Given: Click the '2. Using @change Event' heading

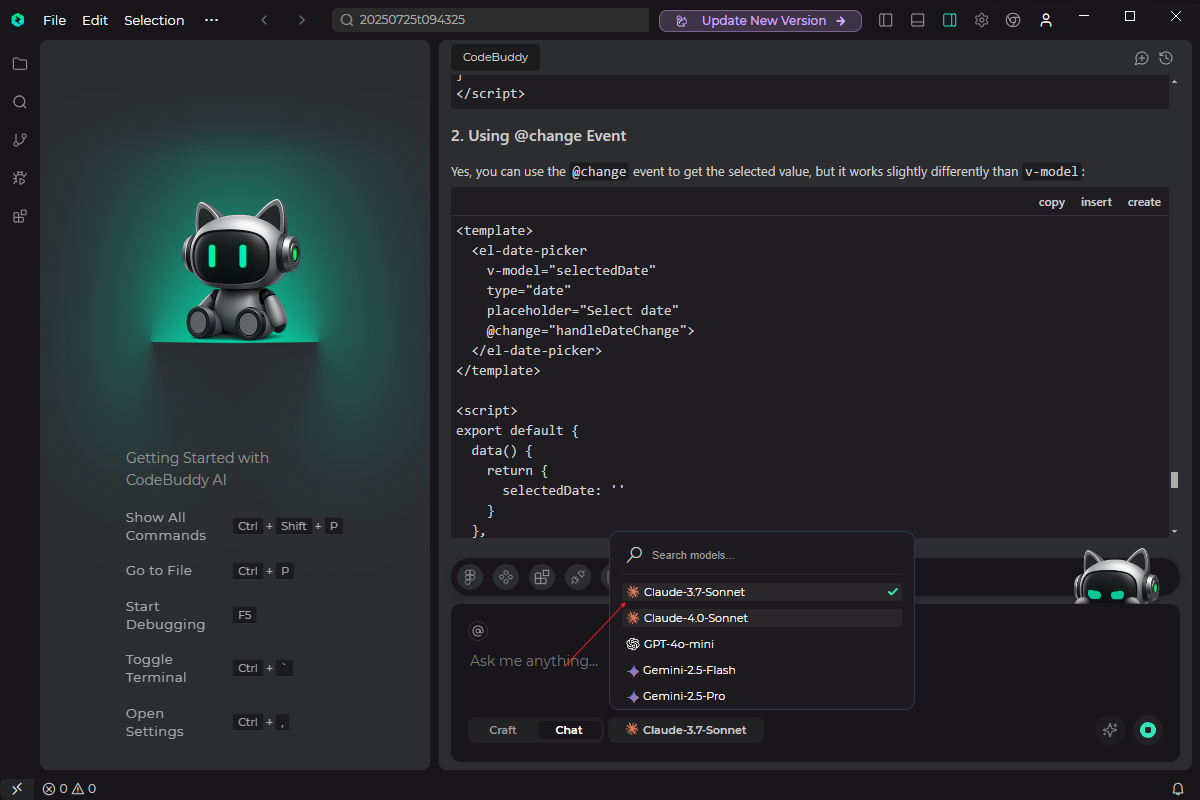Looking at the screenshot, I should (x=539, y=136).
